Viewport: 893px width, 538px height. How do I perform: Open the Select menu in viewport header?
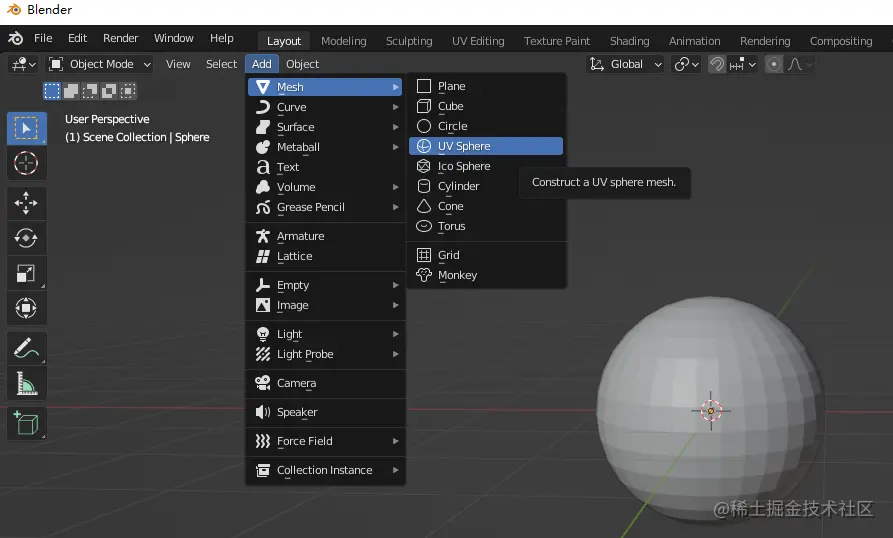pyautogui.click(x=221, y=64)
